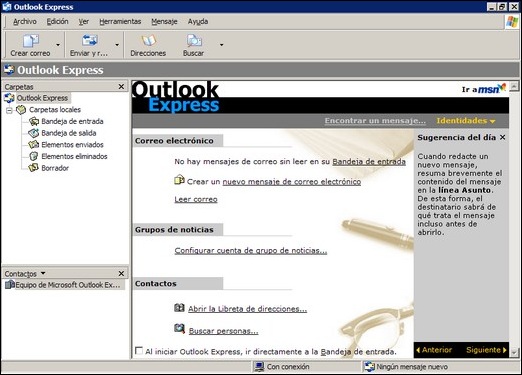Click the Carpetas locales folder icon
The image size is (522, 375).
pyautogui.click(x=21, y=109)
